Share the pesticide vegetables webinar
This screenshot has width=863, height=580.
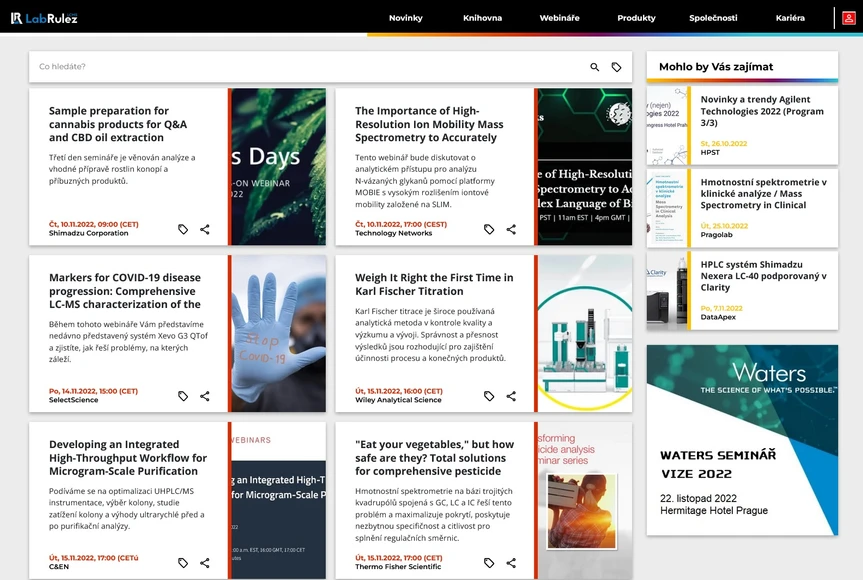tap(511, 563)
